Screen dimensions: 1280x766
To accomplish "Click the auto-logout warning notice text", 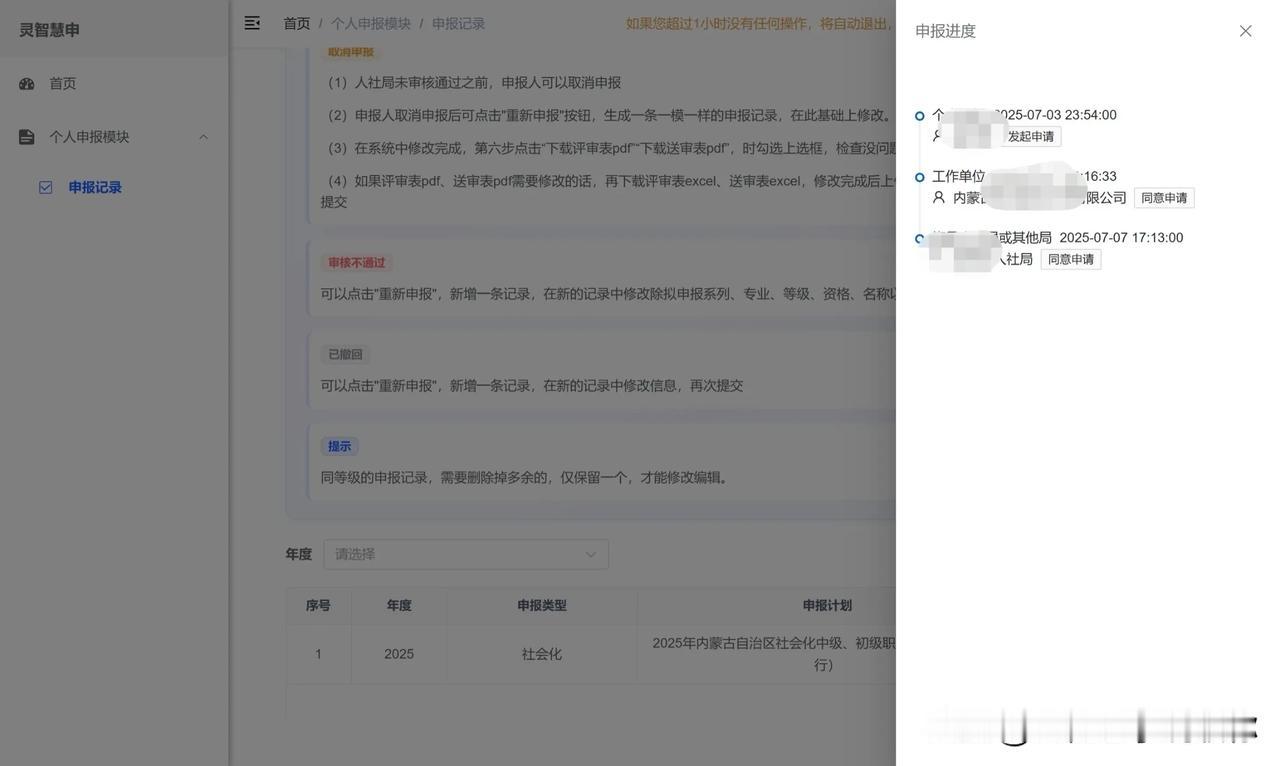I will (x=759, y=23).
